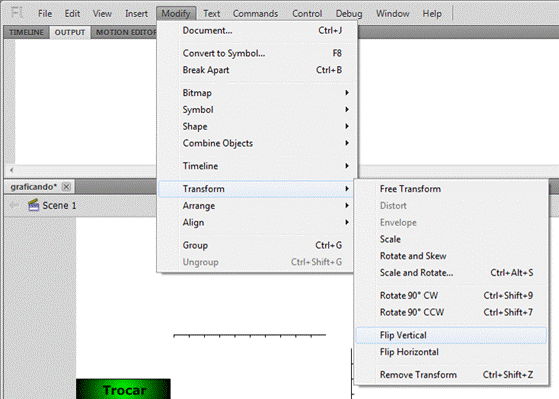The width and height of the screenshot is (559, 399).
Task: Choose Rotate and Skew
Action: click(x=451, y=256)
